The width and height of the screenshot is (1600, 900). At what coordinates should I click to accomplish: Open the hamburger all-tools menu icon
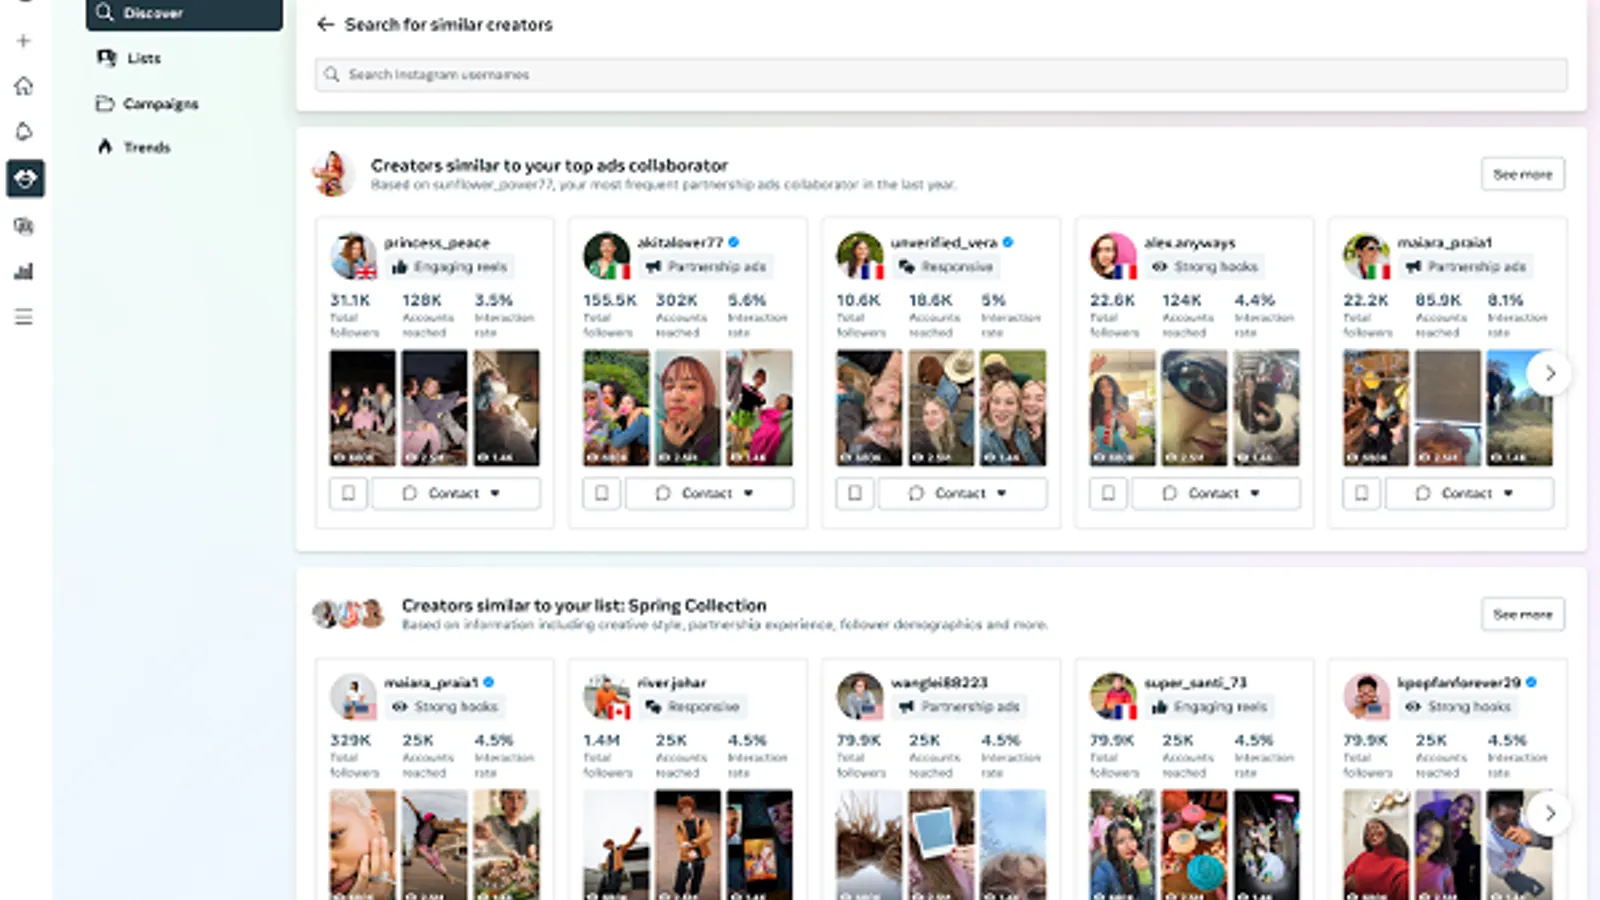[x=24, y=317]
